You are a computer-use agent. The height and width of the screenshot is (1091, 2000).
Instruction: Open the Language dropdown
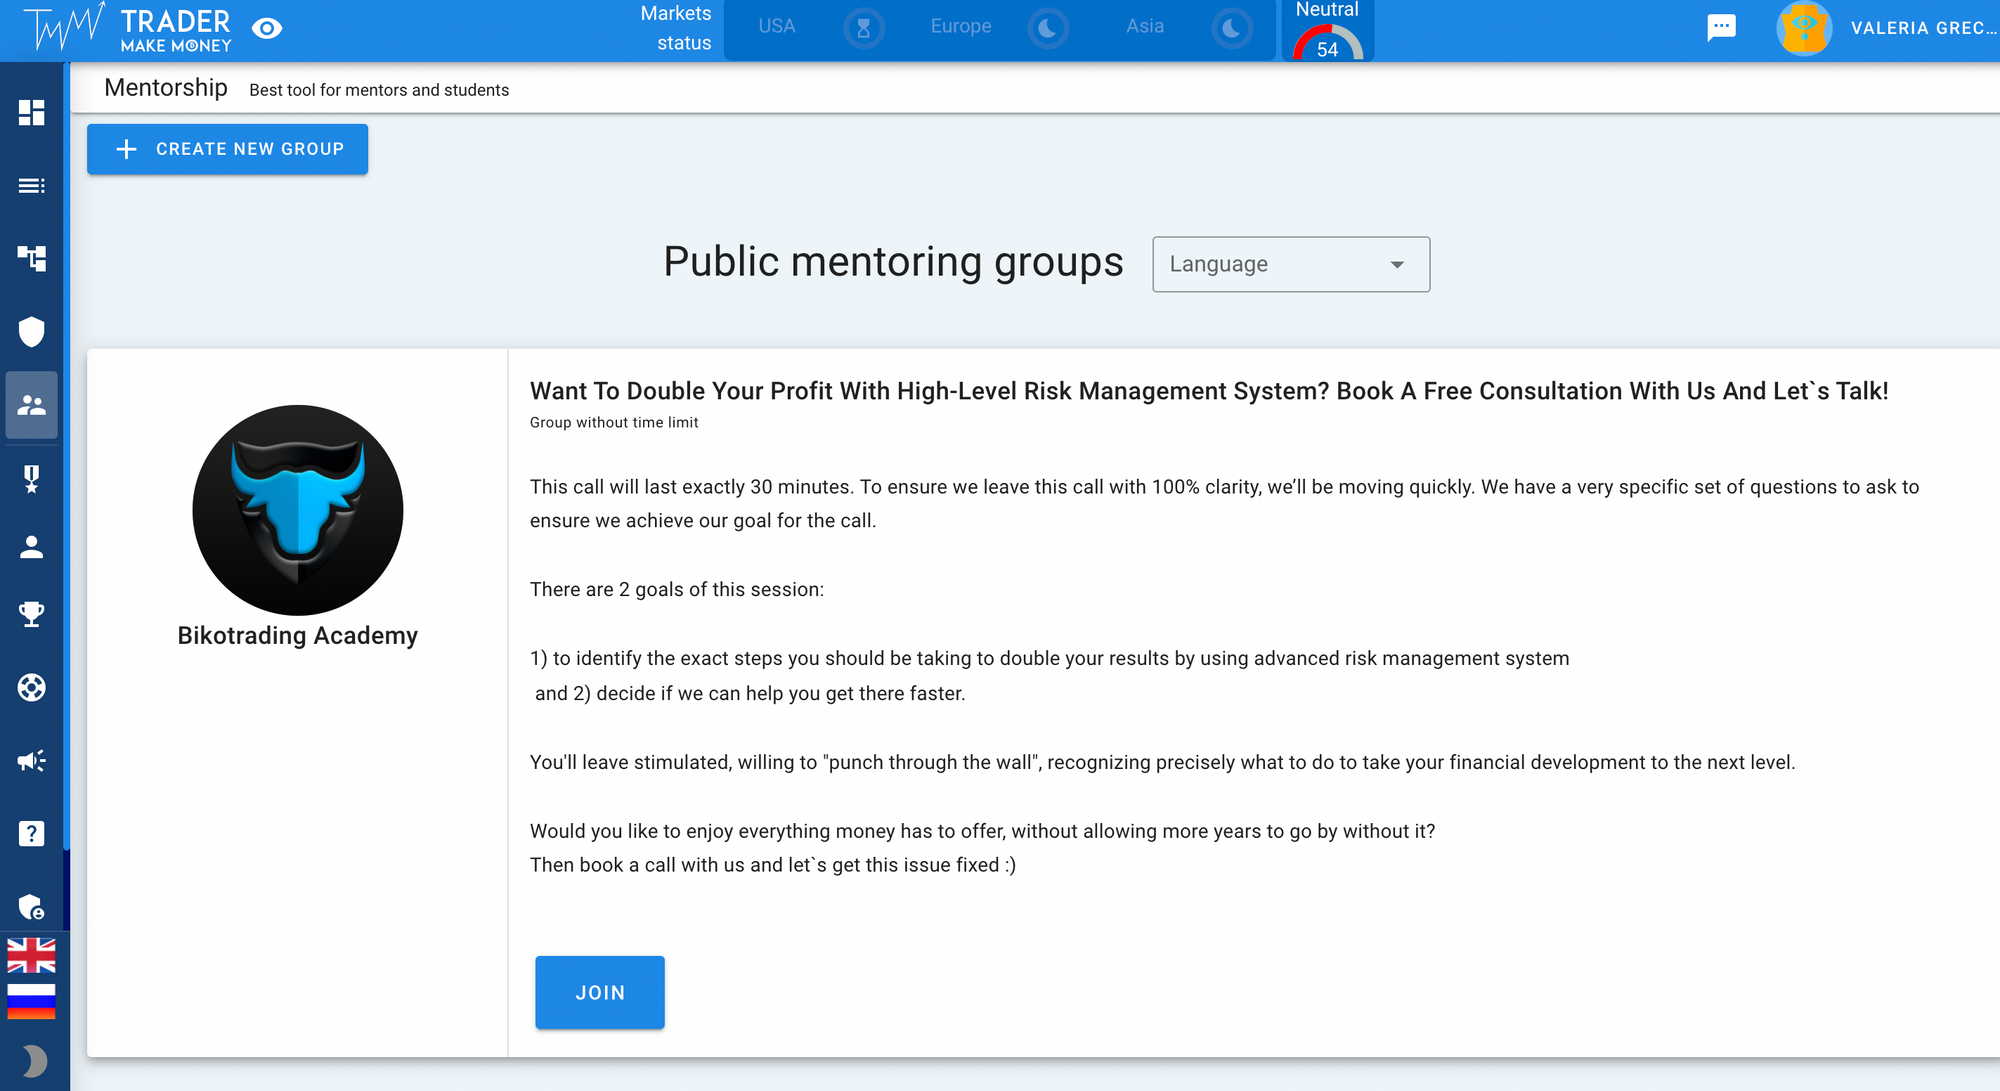point(1291,264)
